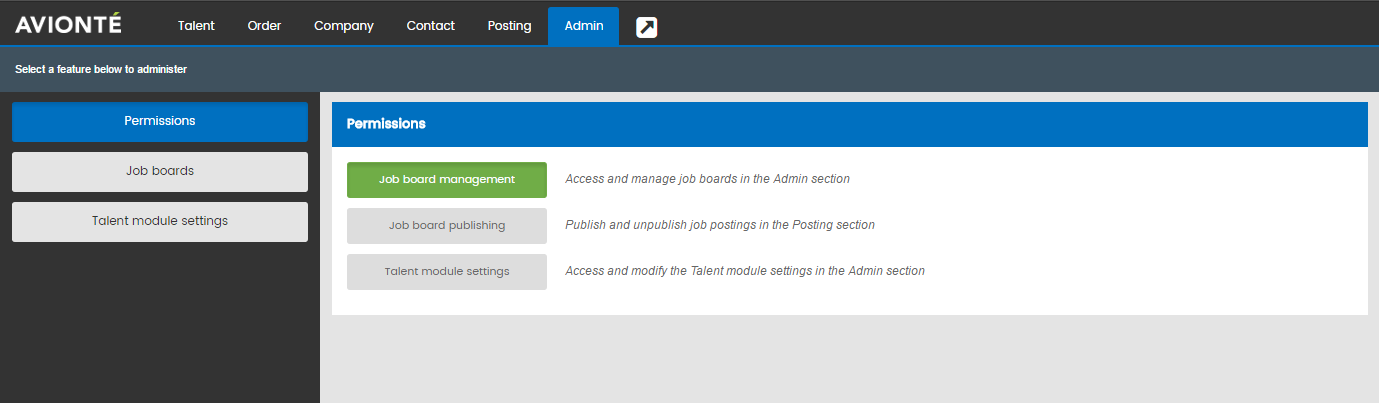Toggle the green Job board management permission
Viewport: 1379px width, 403px height.
(447, 180)
